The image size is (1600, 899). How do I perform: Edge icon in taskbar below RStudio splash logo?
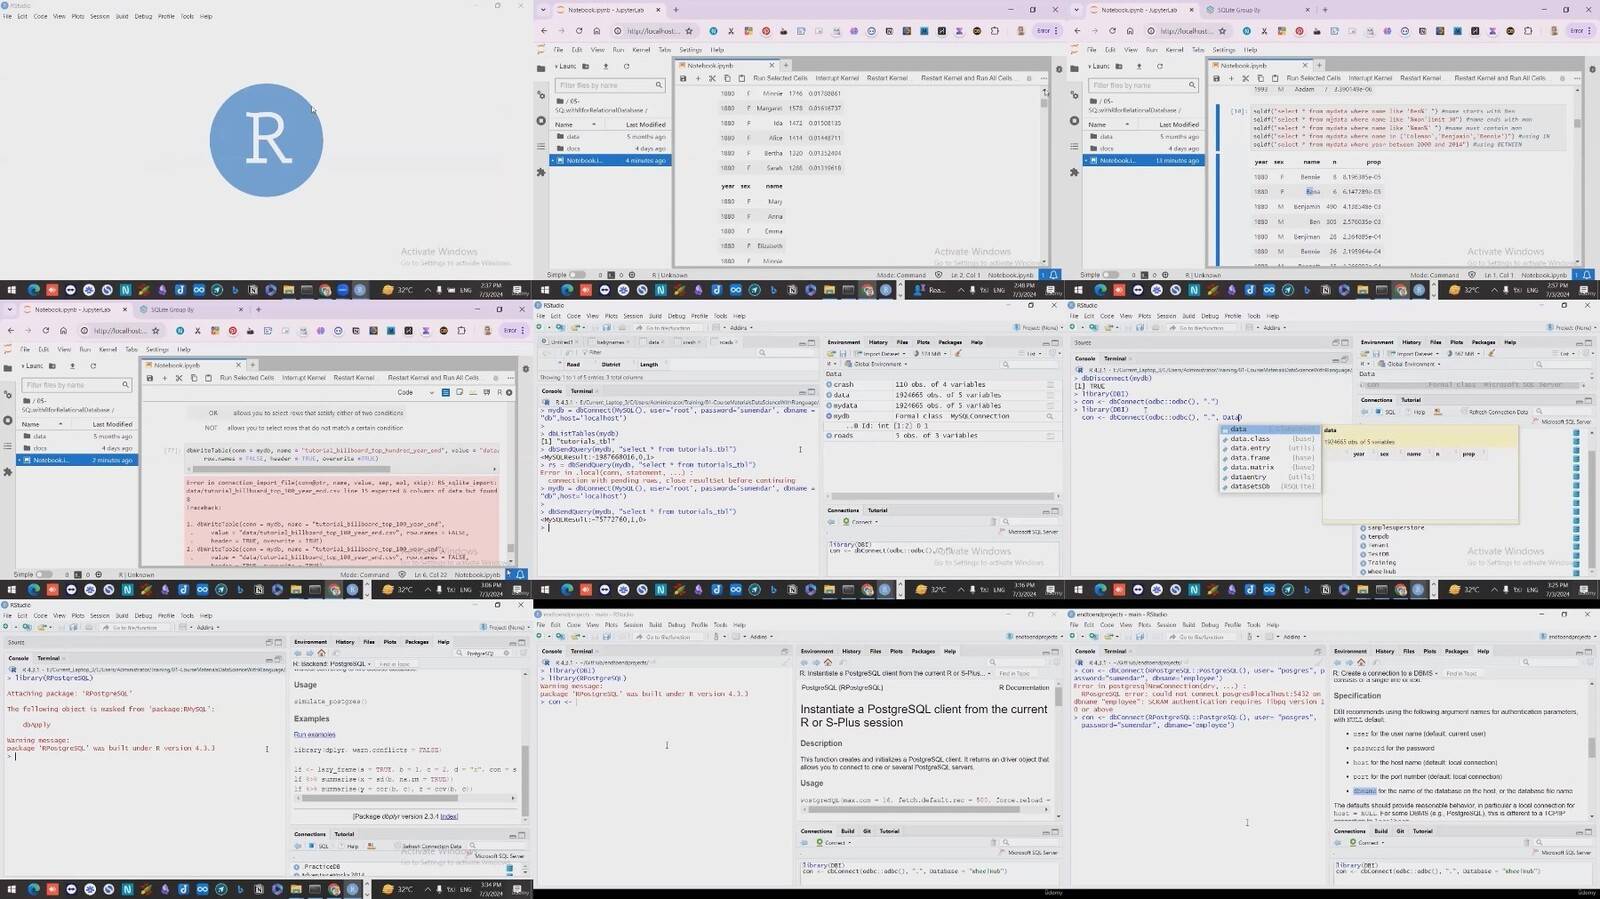(33, 290)
